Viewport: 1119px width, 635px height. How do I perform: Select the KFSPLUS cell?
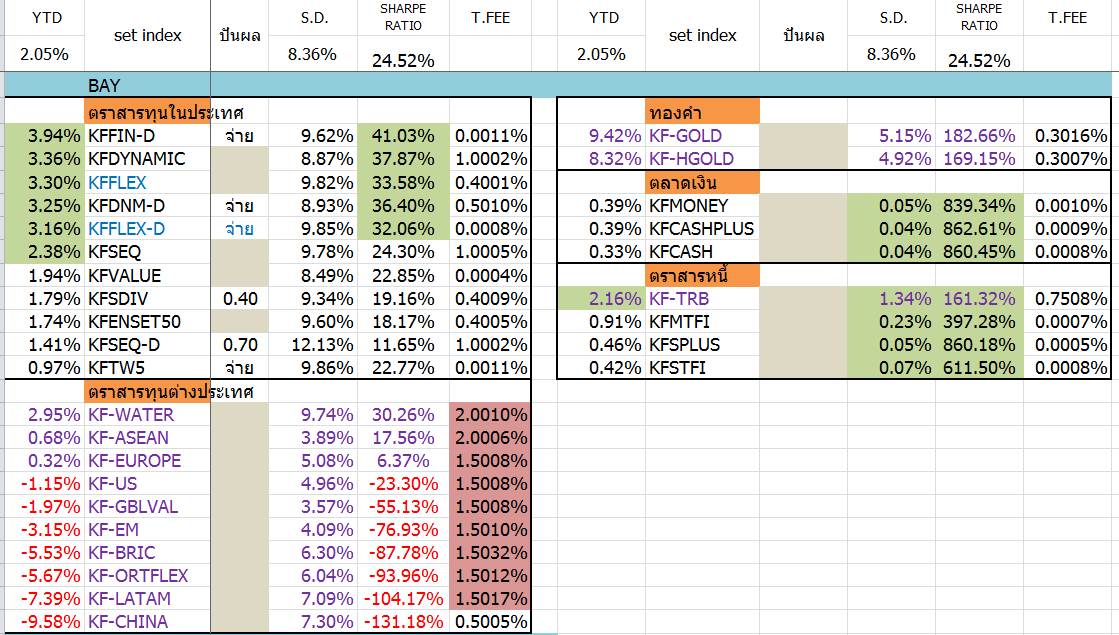[702, 345]
